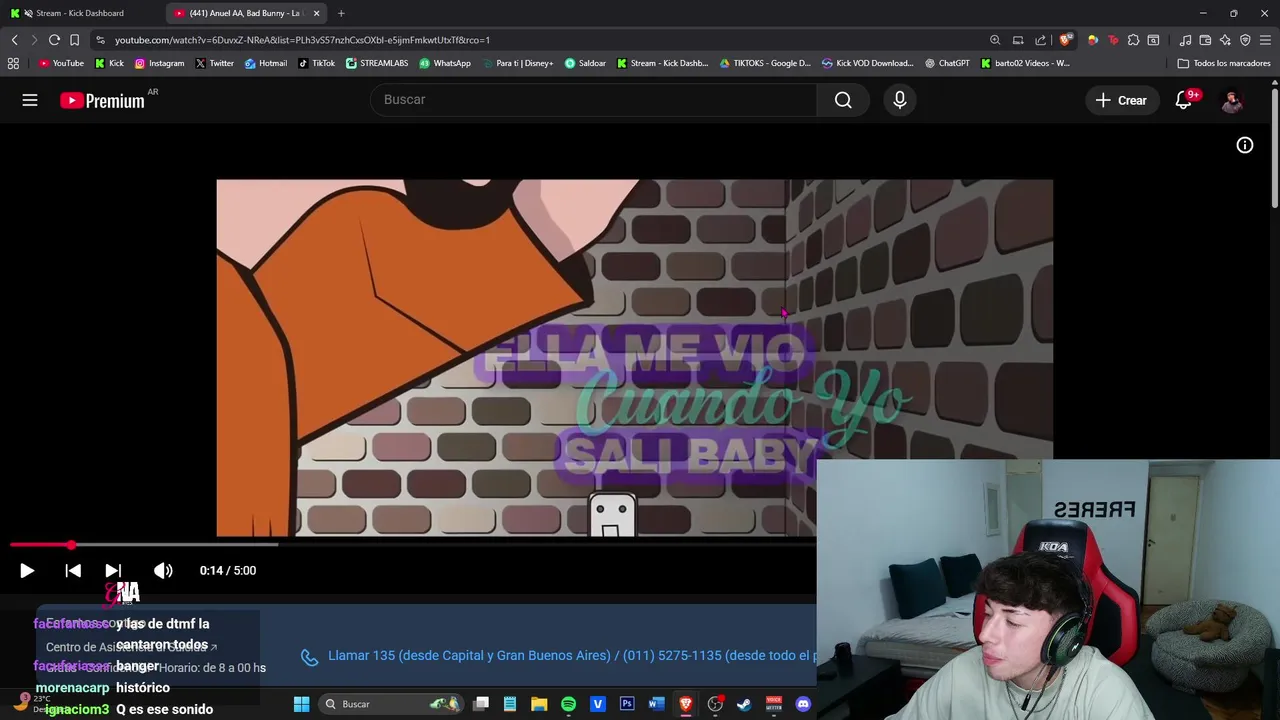Show video info icon at top right

click(x=1245, y=145)
